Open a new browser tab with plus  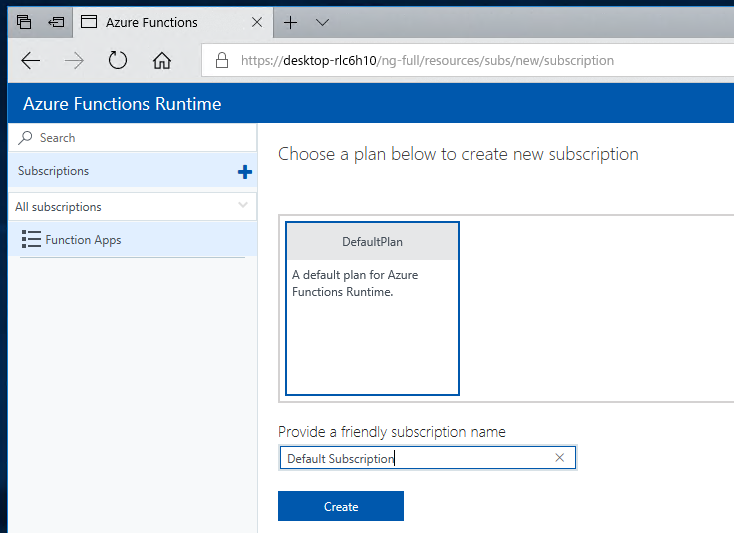[290, 22]
